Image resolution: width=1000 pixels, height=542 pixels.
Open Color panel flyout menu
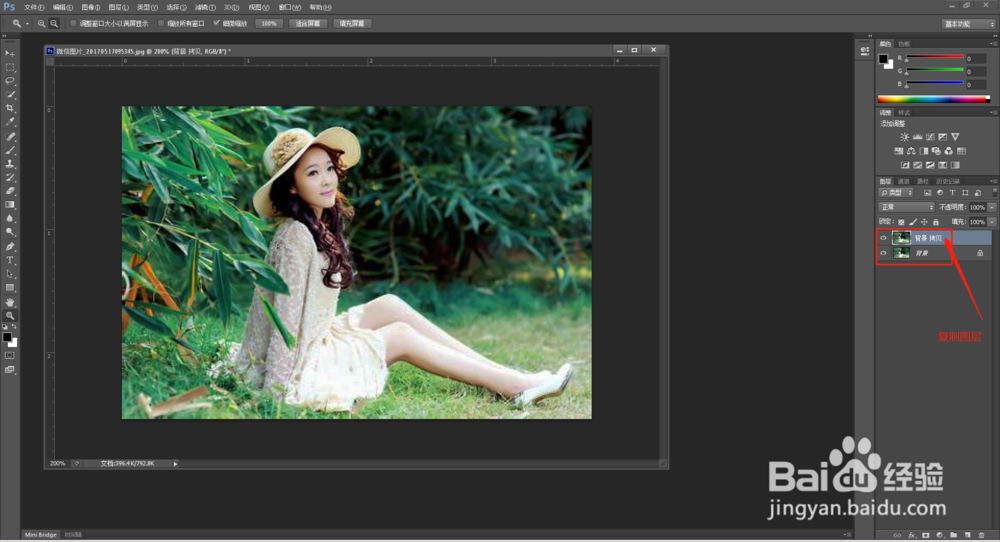click(x=993, y=44)
